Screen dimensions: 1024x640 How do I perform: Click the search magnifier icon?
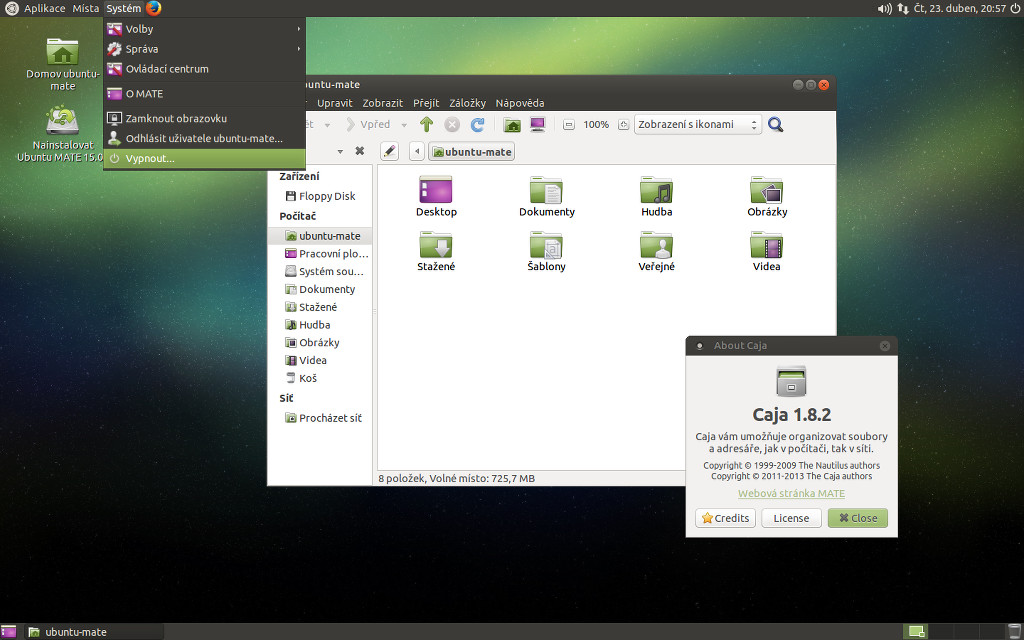tap(775, 124)
